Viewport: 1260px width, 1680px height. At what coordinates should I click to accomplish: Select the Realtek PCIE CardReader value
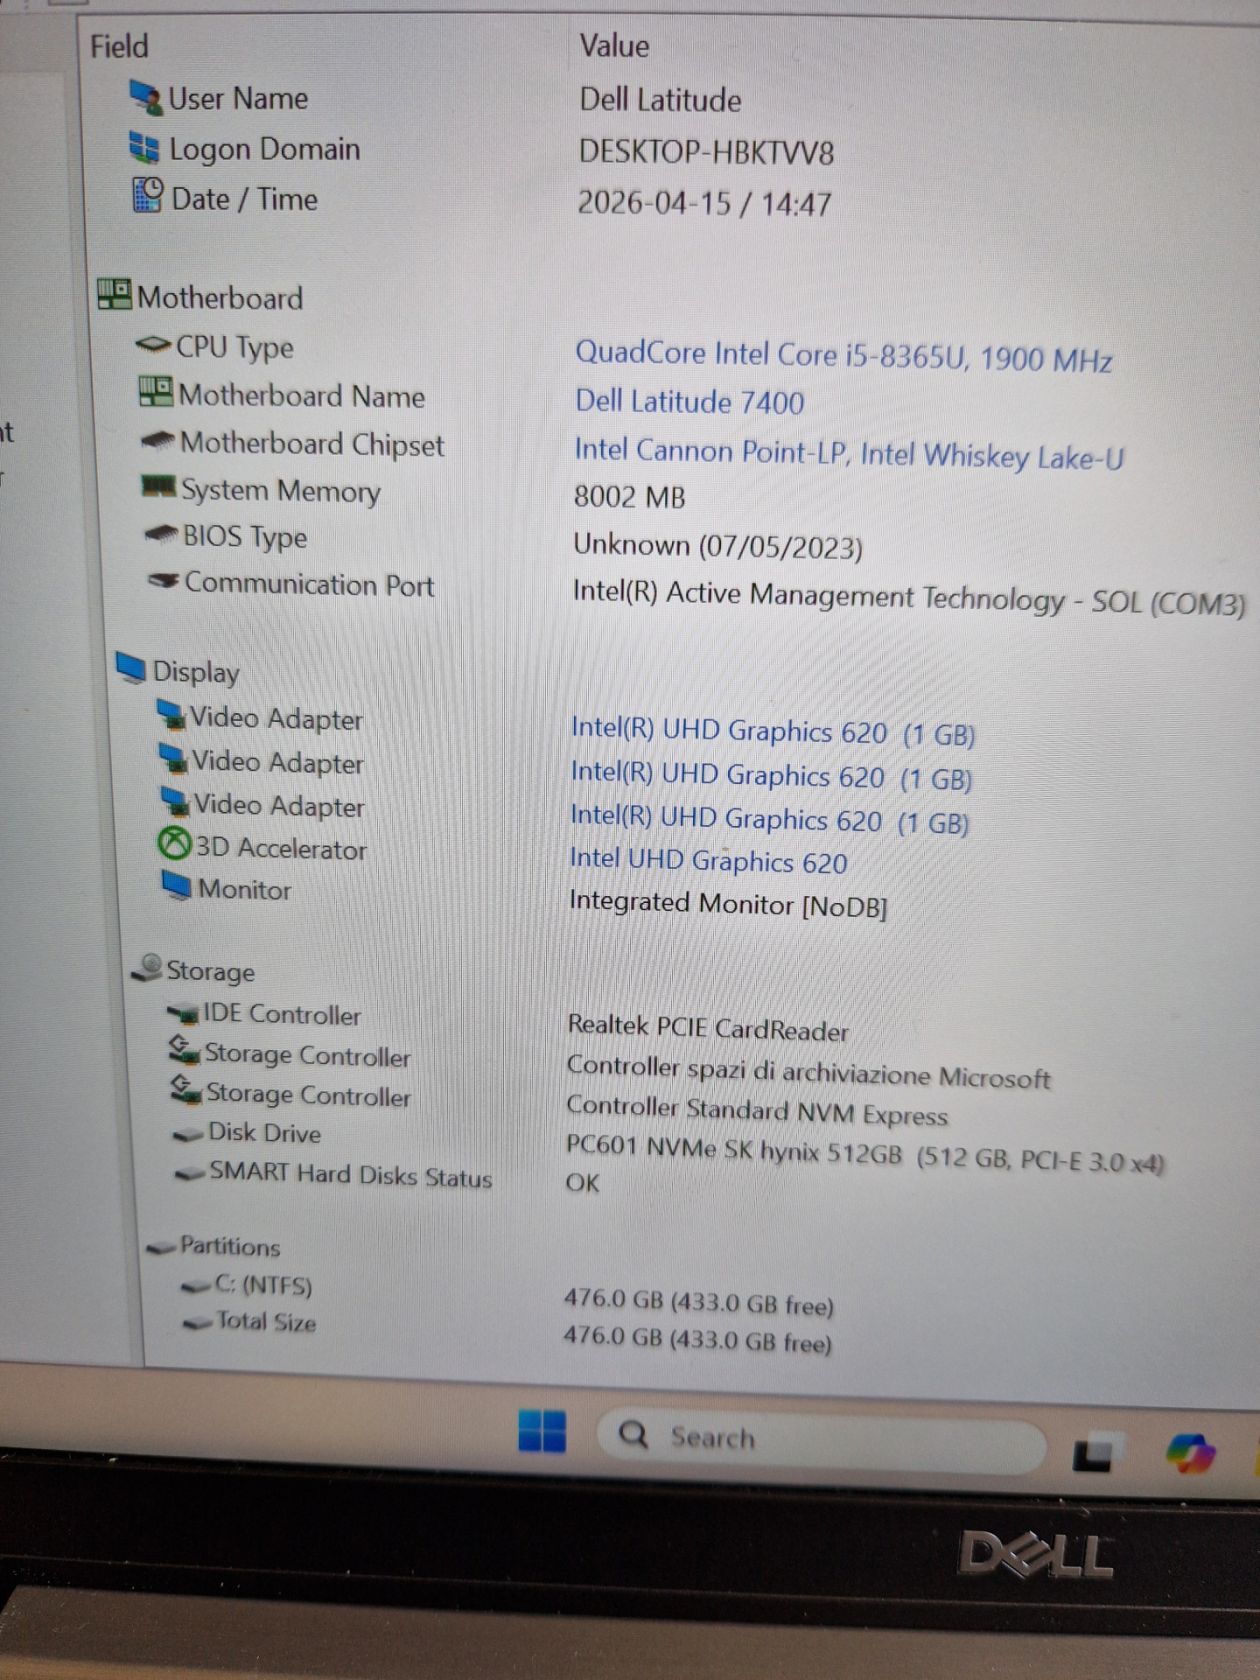708,1027
